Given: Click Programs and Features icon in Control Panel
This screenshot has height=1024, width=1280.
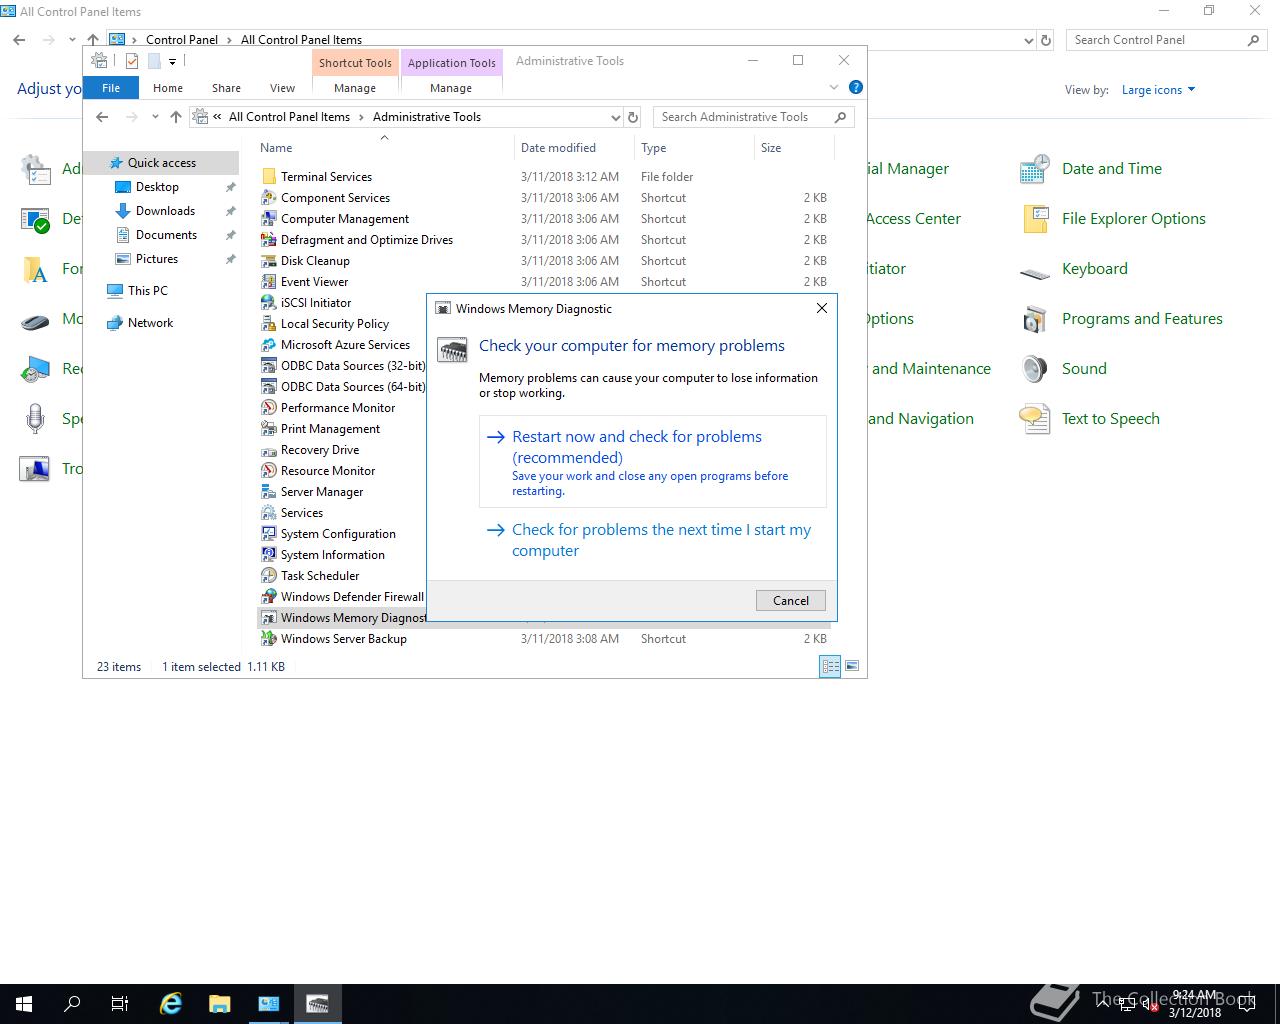Looking at the screenshot, I should tap(1034, 319).
